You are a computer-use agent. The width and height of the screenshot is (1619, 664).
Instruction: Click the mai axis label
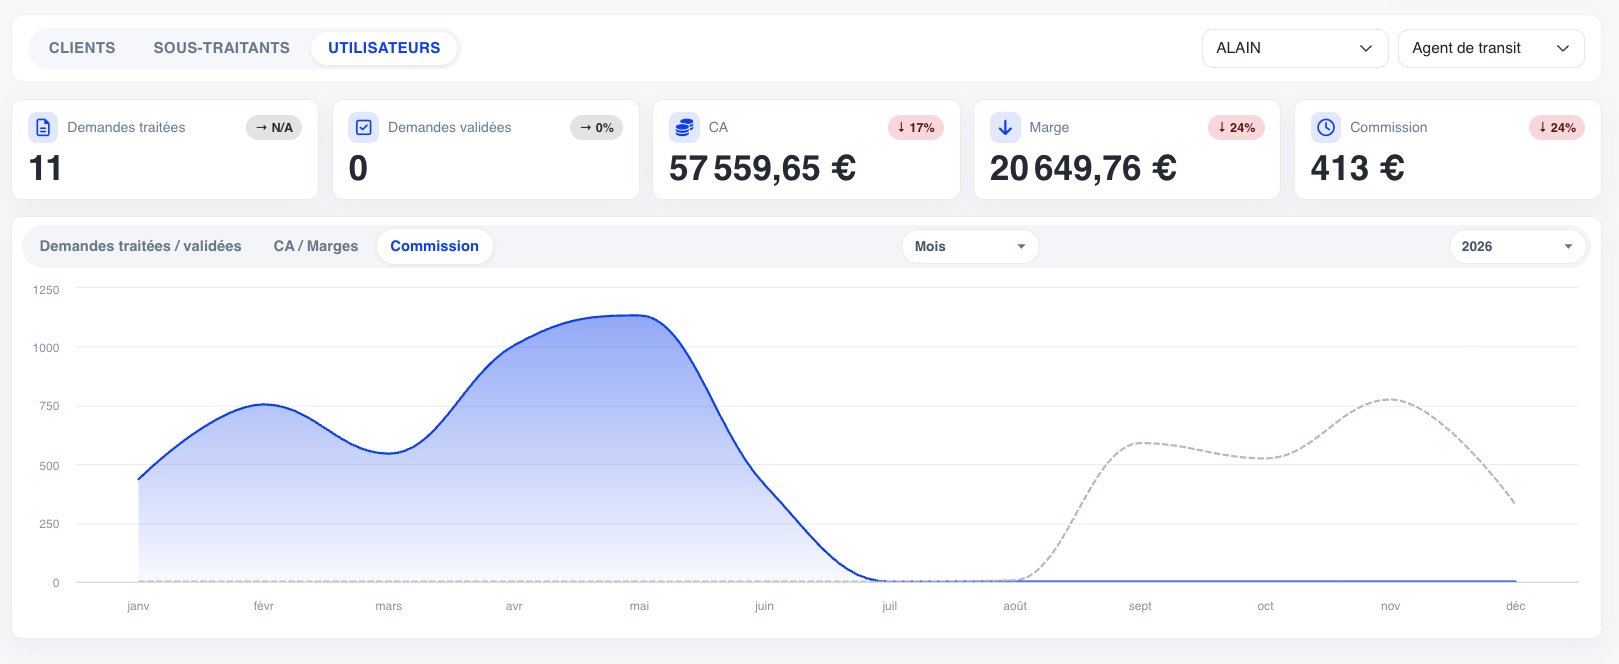tap(639, 606)
